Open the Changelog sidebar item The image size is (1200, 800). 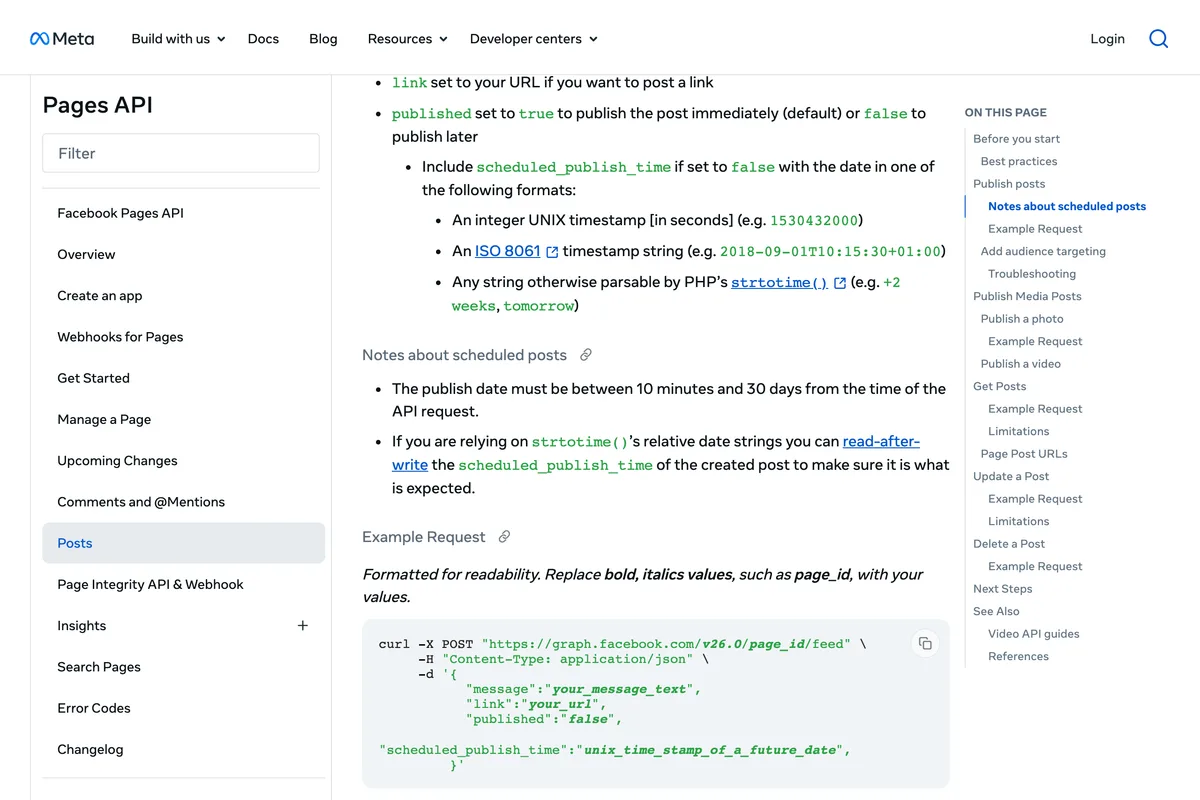point(90,749)
